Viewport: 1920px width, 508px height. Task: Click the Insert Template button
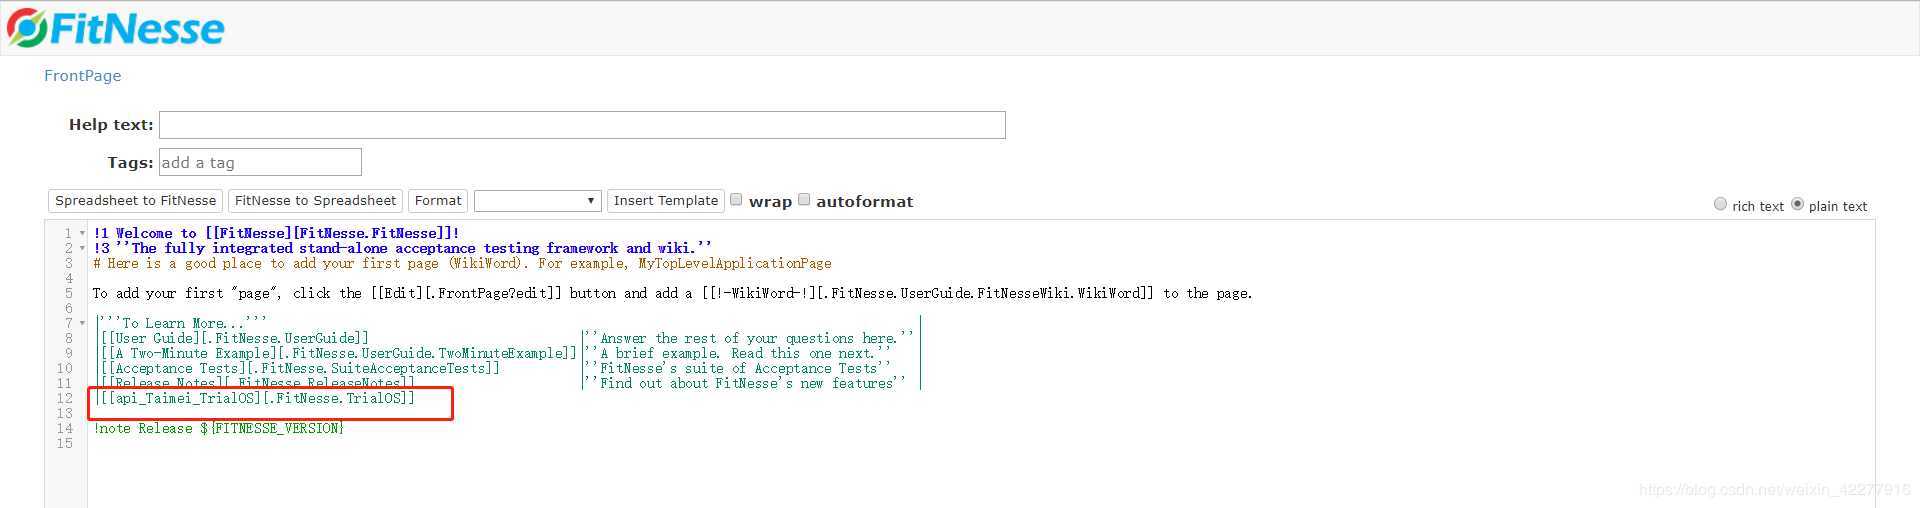coord(666,201)
